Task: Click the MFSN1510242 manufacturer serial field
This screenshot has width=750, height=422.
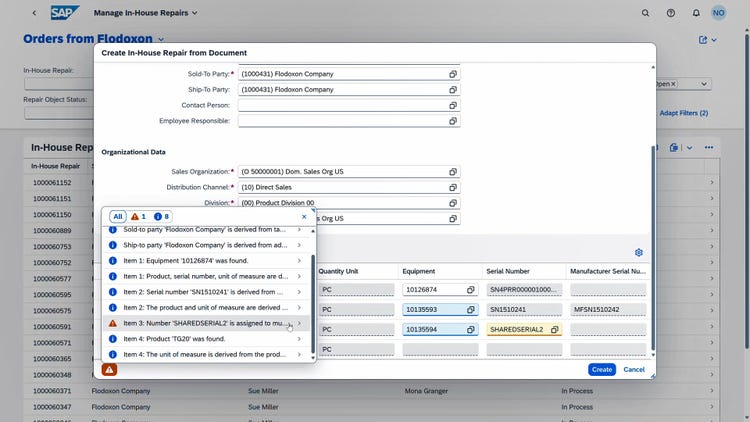Action: point(608,310)
